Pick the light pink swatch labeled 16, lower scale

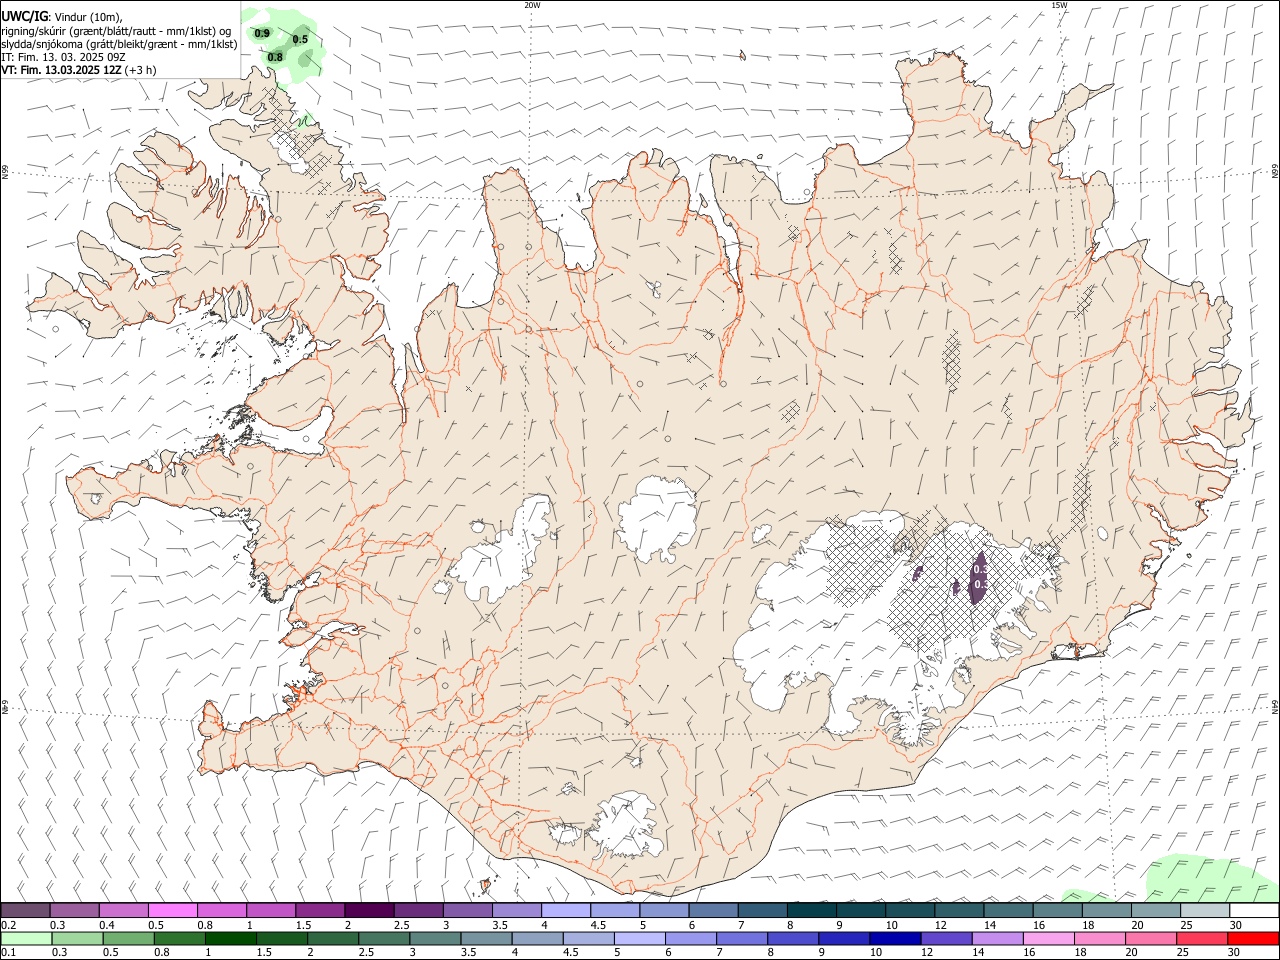[x=1049, y=938]
